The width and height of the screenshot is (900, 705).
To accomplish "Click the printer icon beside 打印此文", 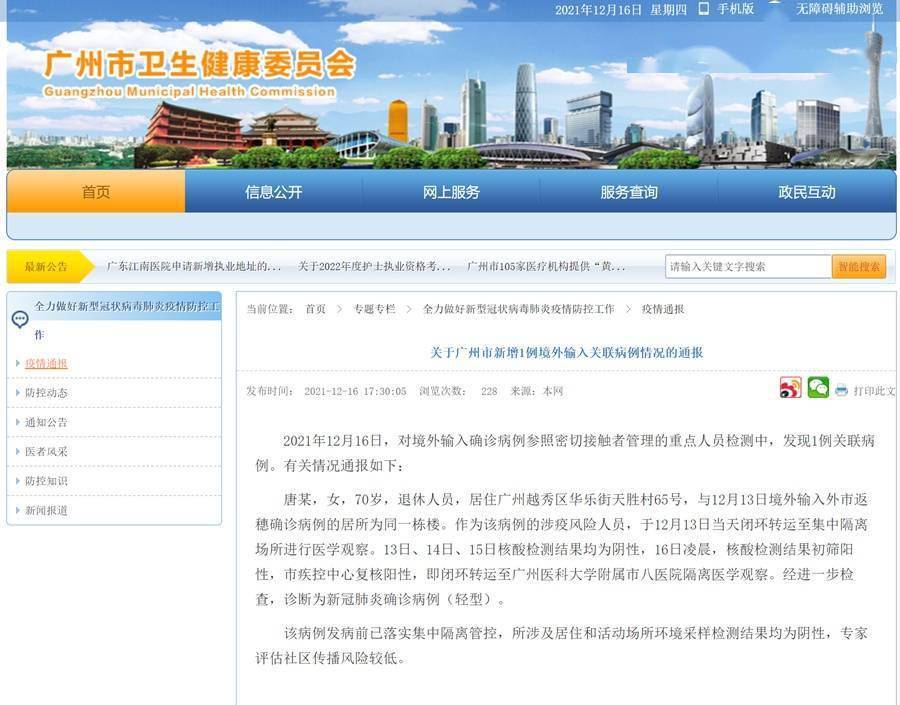I will [x=841, y=390].
